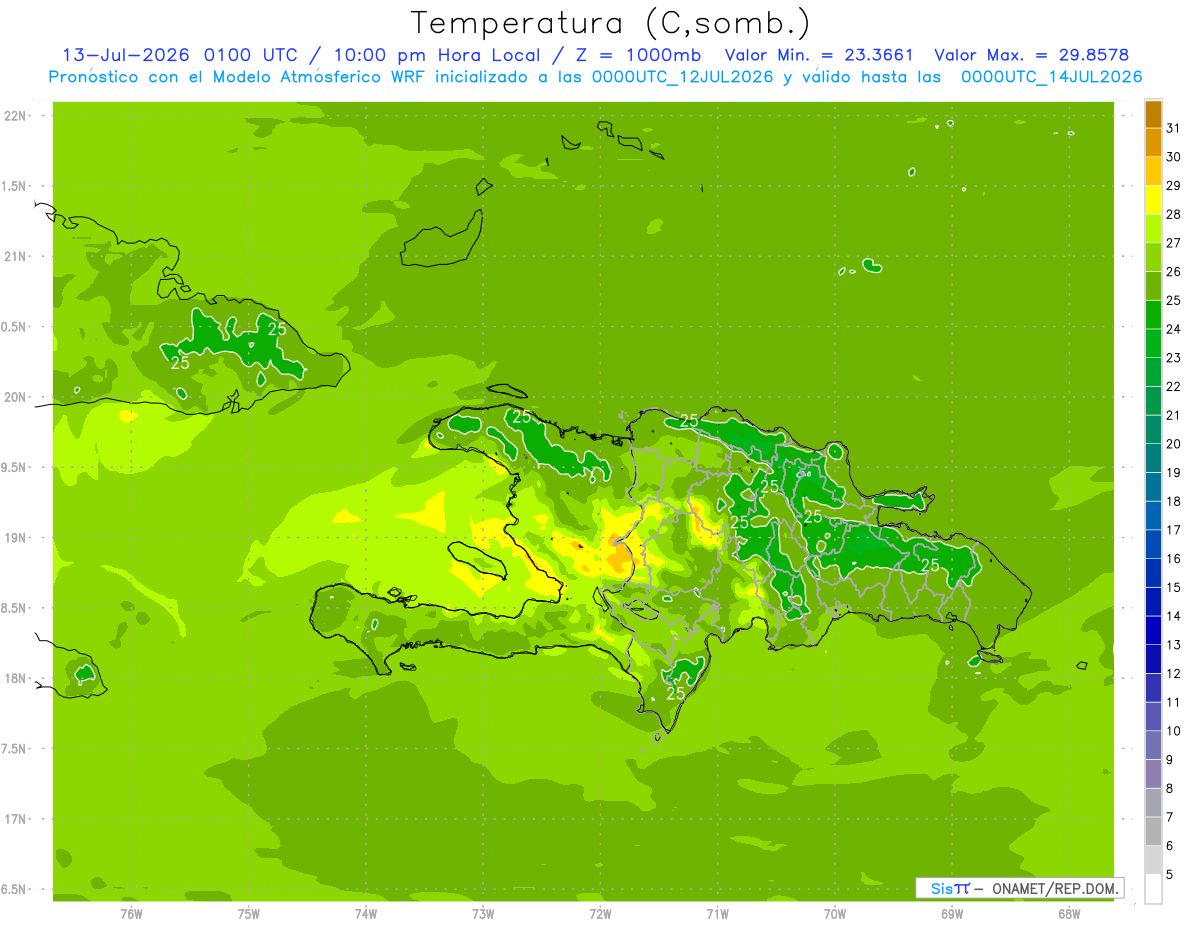
Task: Click the "73W" longitude label
Action: 483,913
